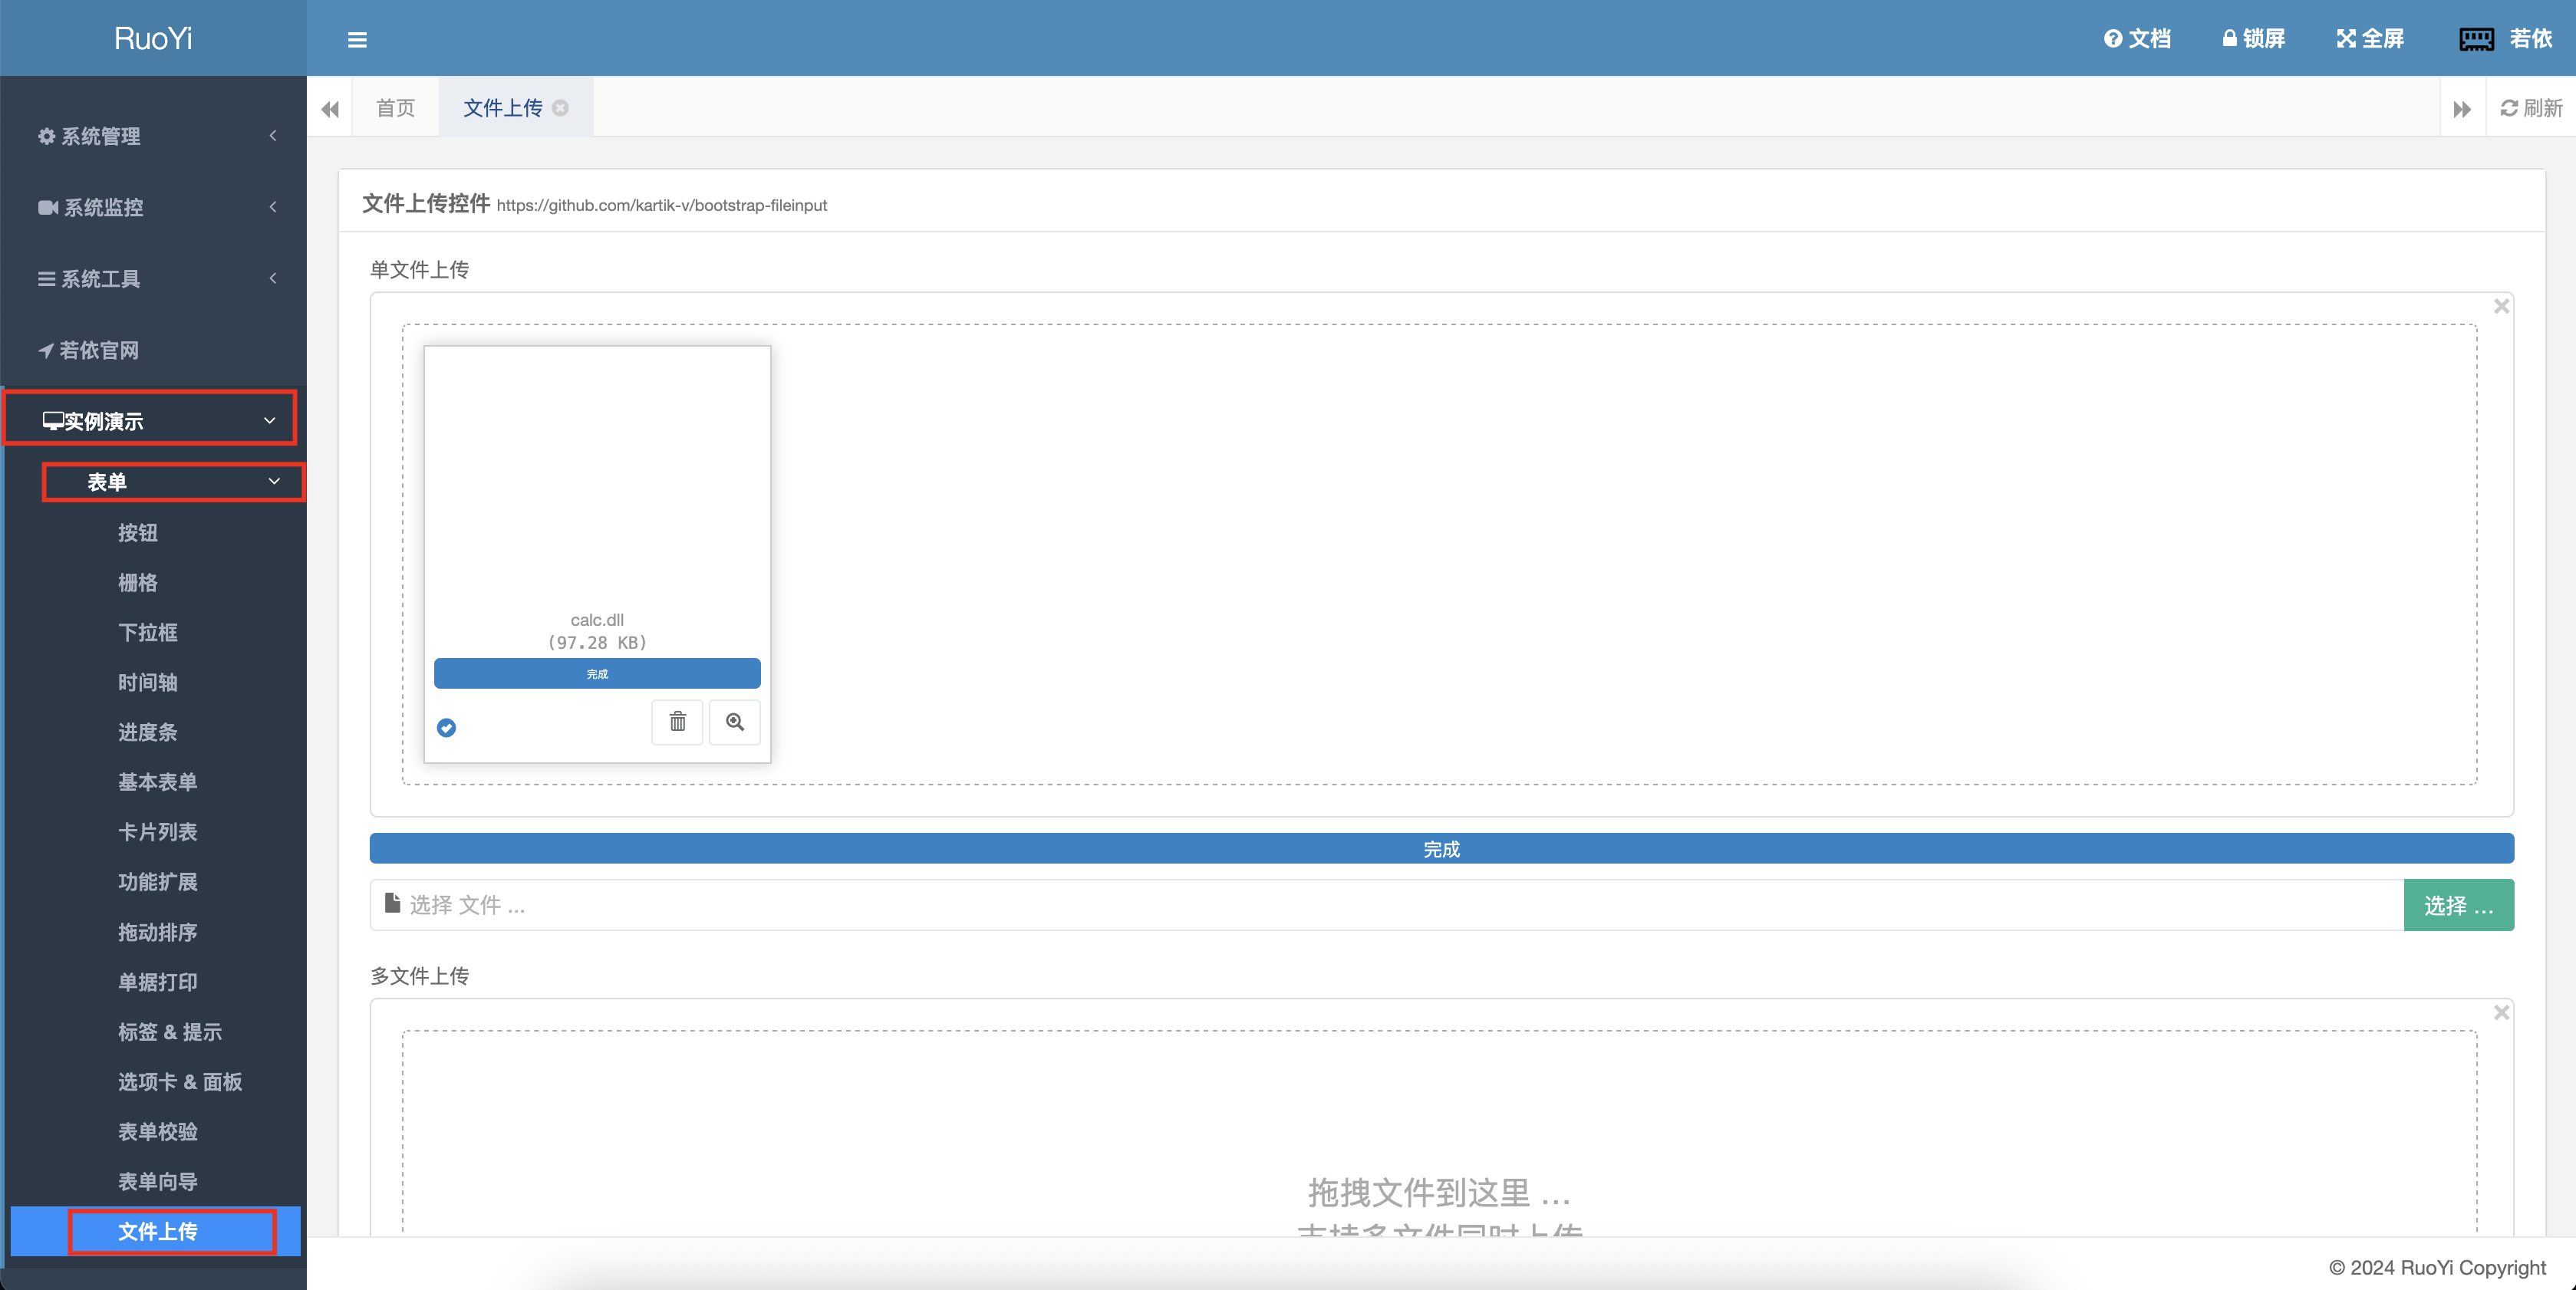Lock the screen via 锁屏
This screenshot has height=1290, width=2576.
click(x=2253, y=39)
